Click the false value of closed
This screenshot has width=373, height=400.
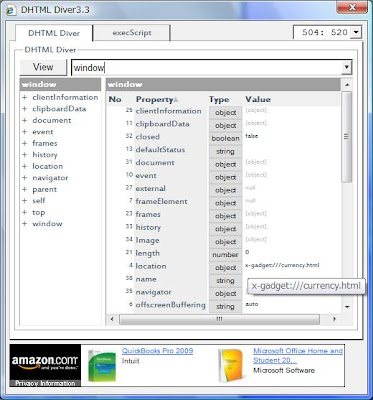click(x=252, y=136)
